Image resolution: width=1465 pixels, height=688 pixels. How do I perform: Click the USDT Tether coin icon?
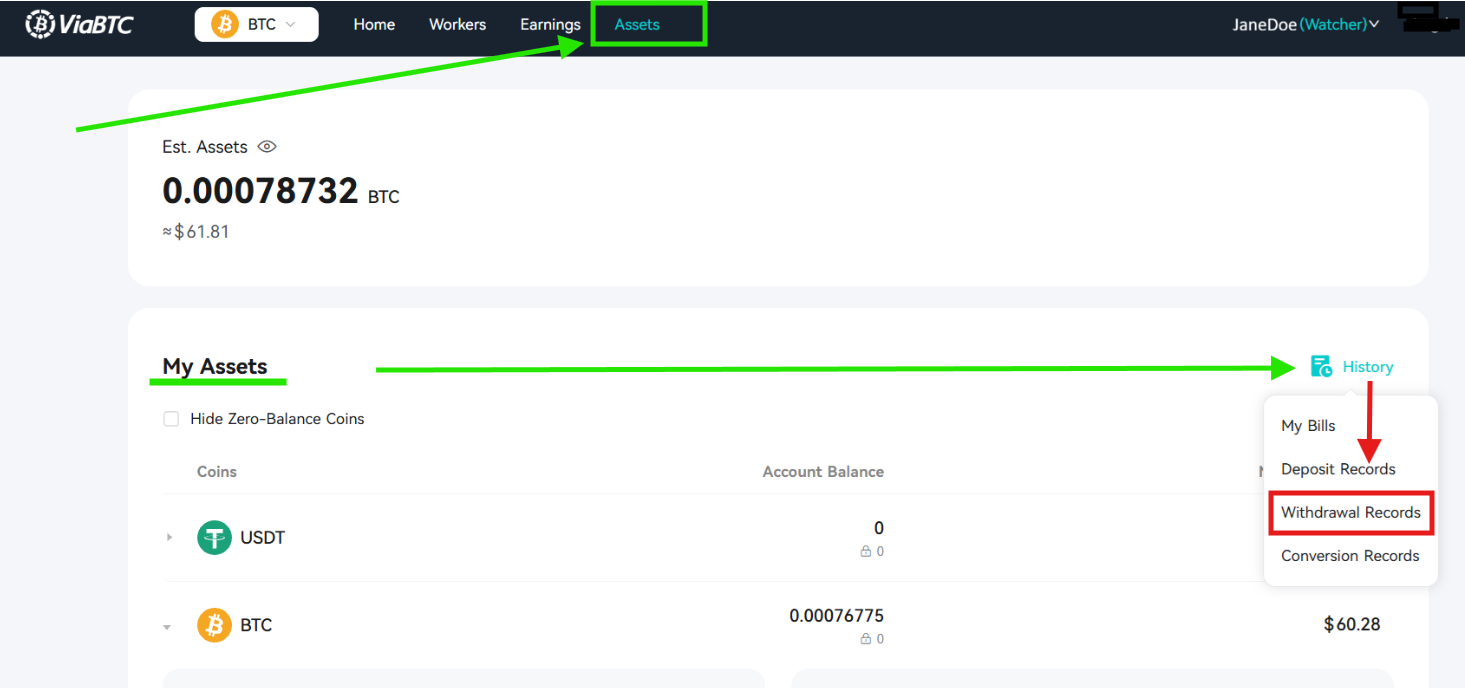tap(214, 538)
